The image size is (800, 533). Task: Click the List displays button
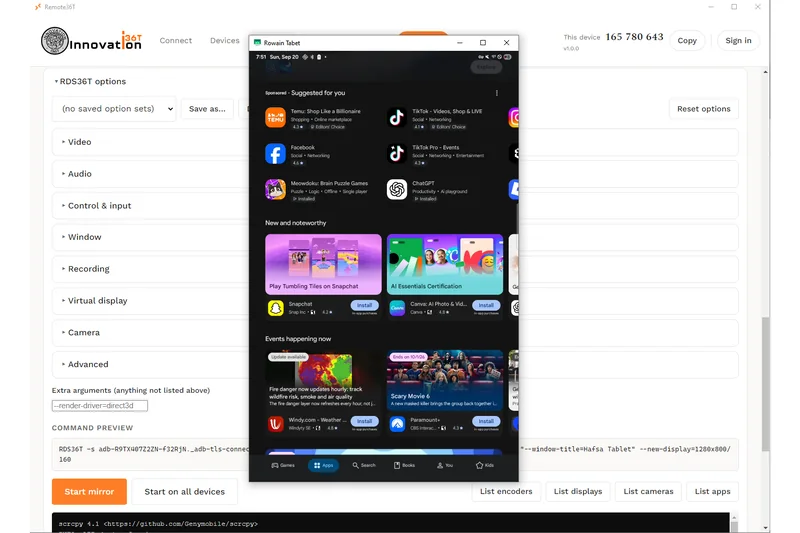pyautogui.click(x=578, y=491)
